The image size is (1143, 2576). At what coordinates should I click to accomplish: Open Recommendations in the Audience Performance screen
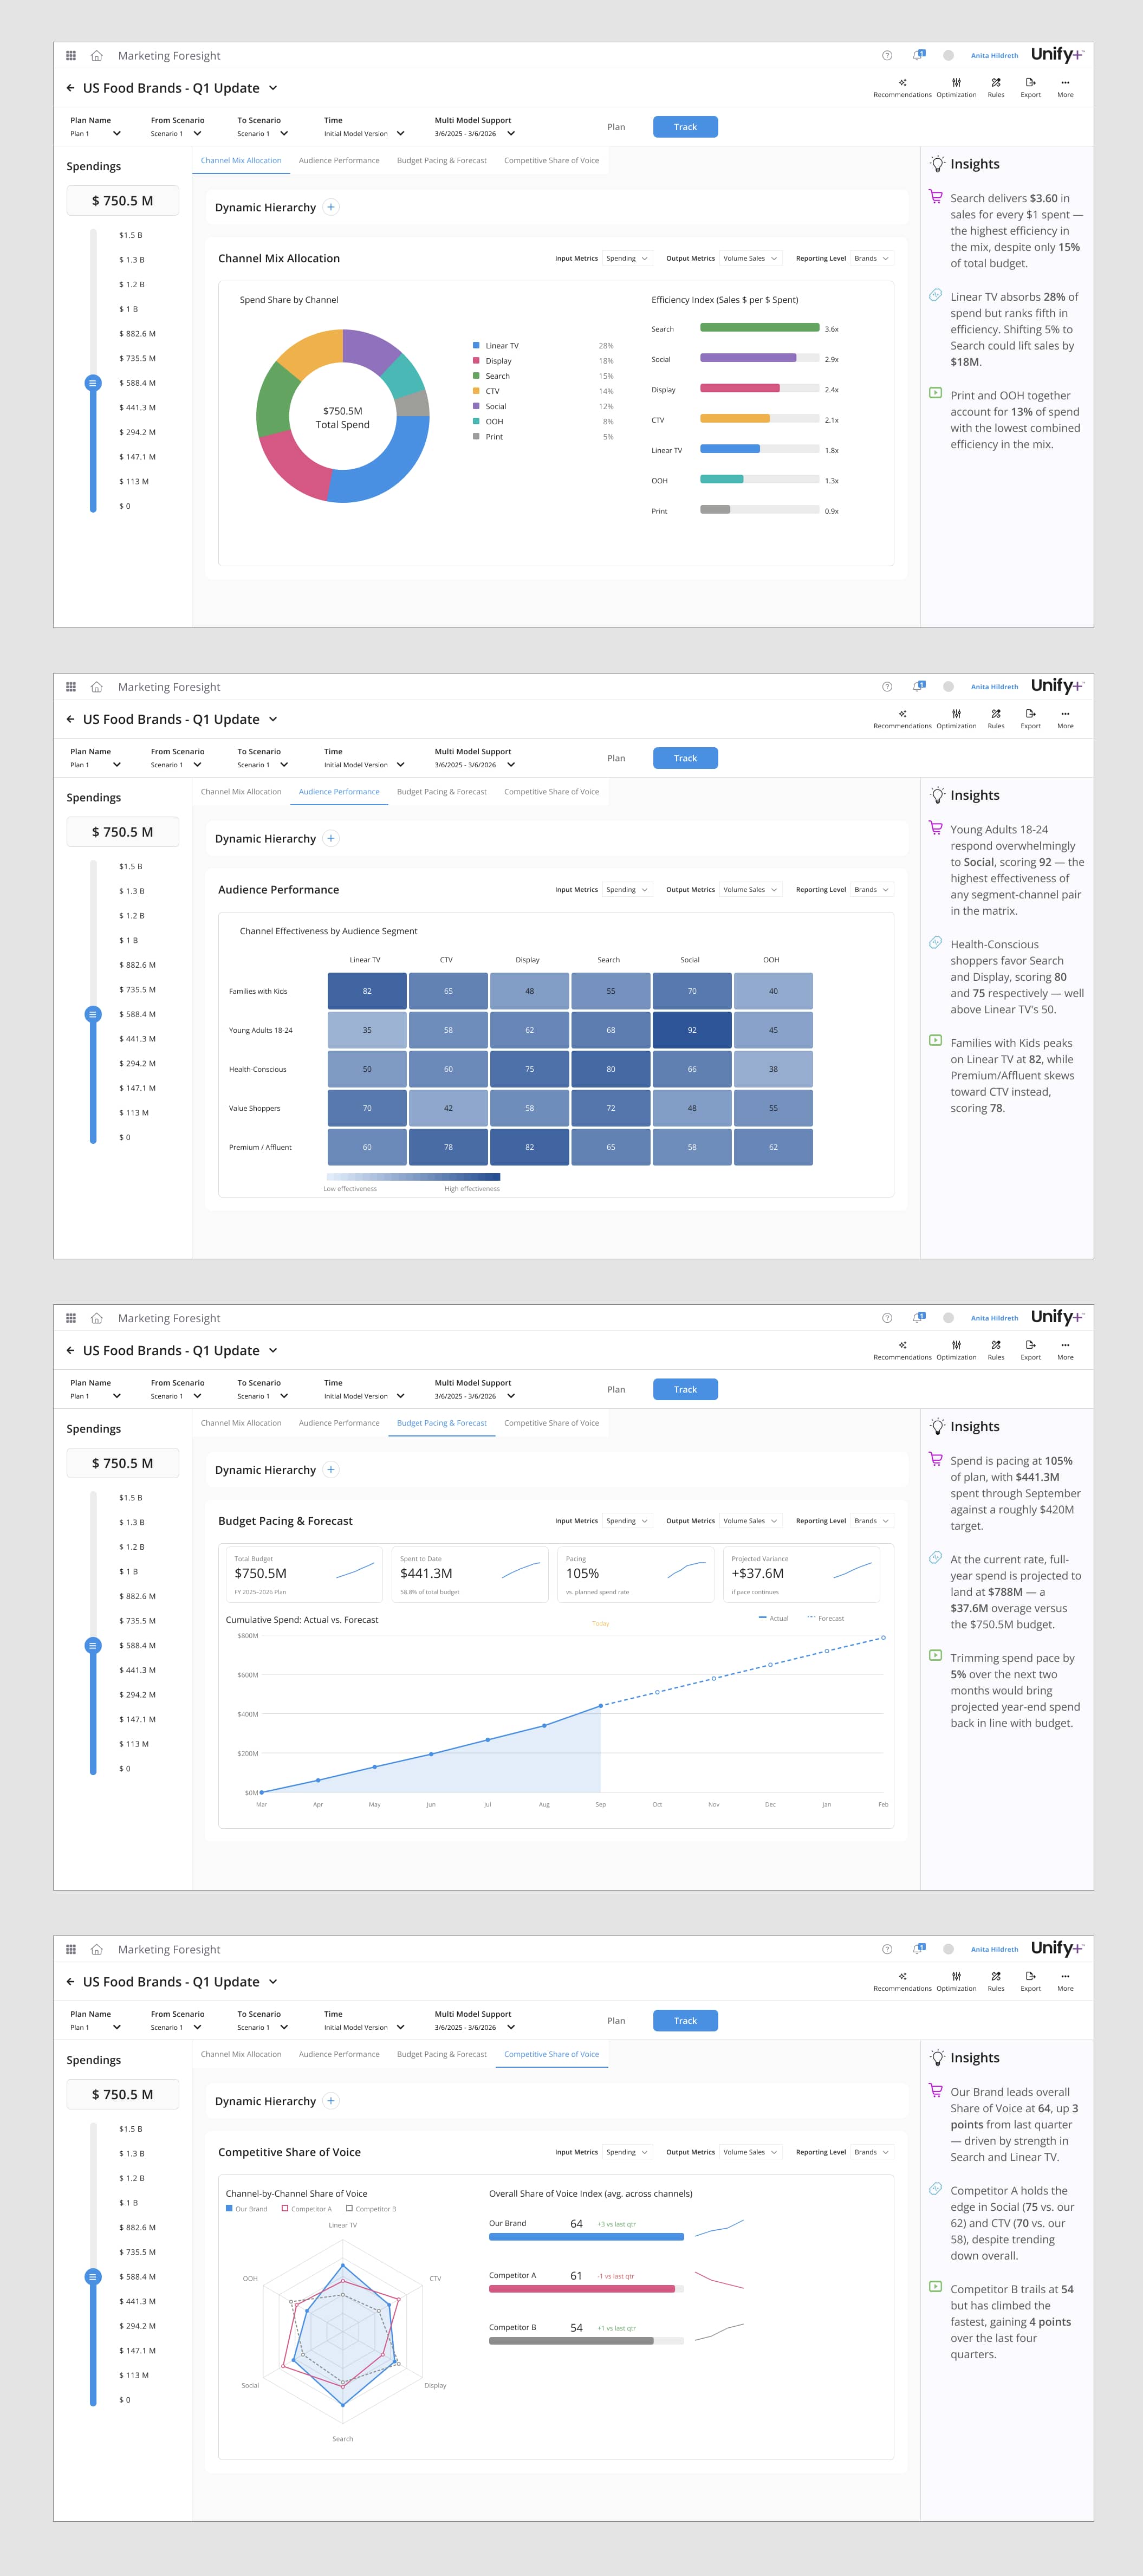pos(902,719)
